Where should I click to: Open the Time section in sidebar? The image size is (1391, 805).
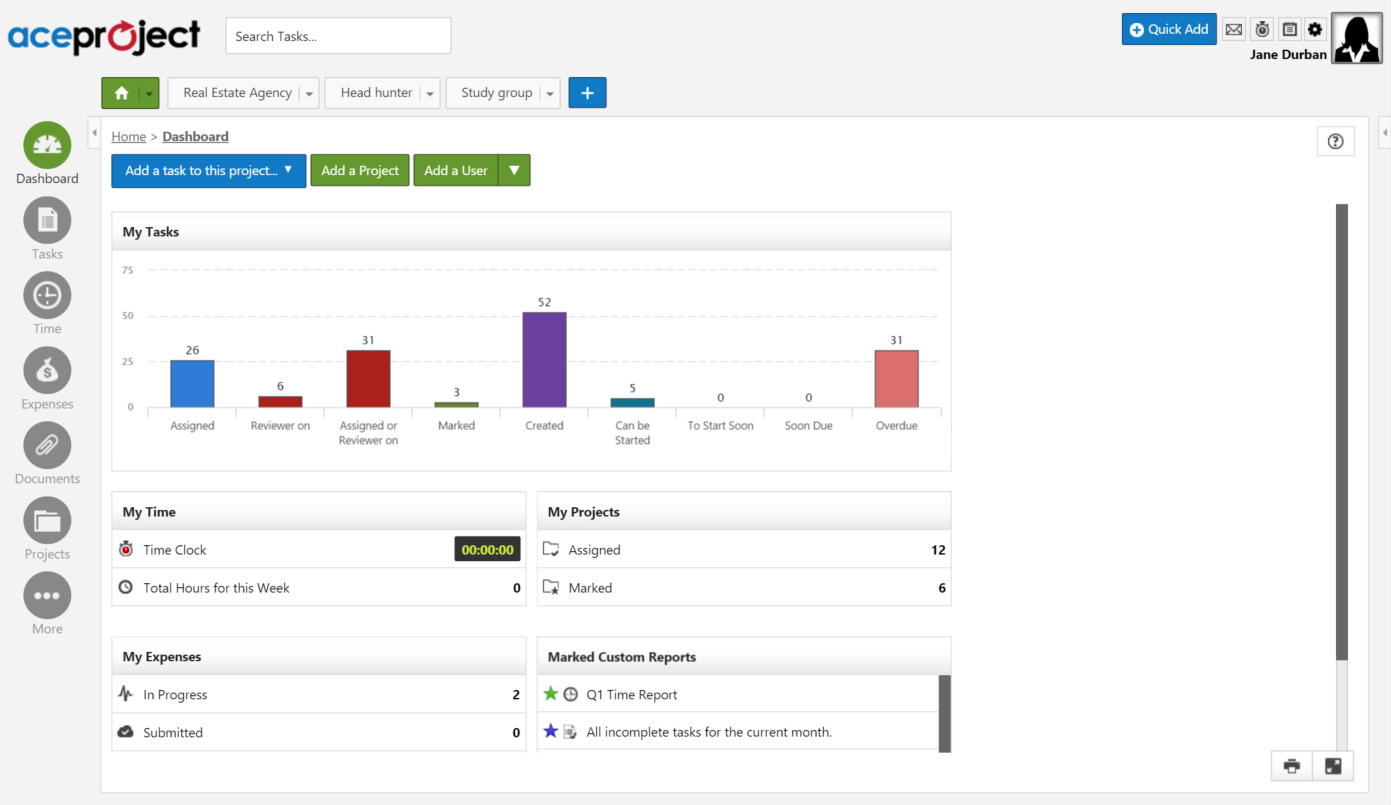tap(47, 296)
